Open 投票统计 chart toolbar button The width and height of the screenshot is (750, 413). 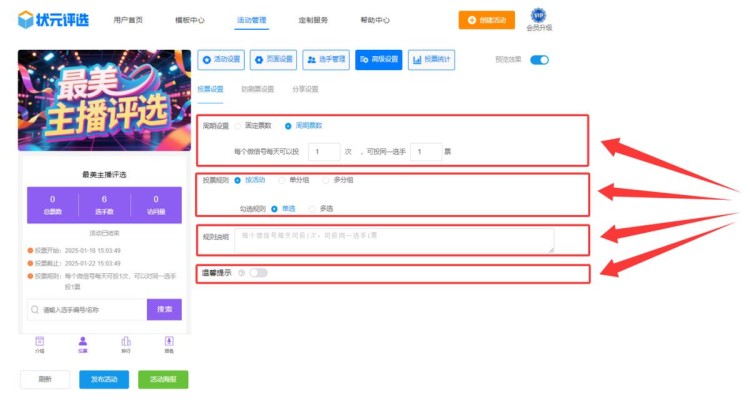click(x=432, y=60)
